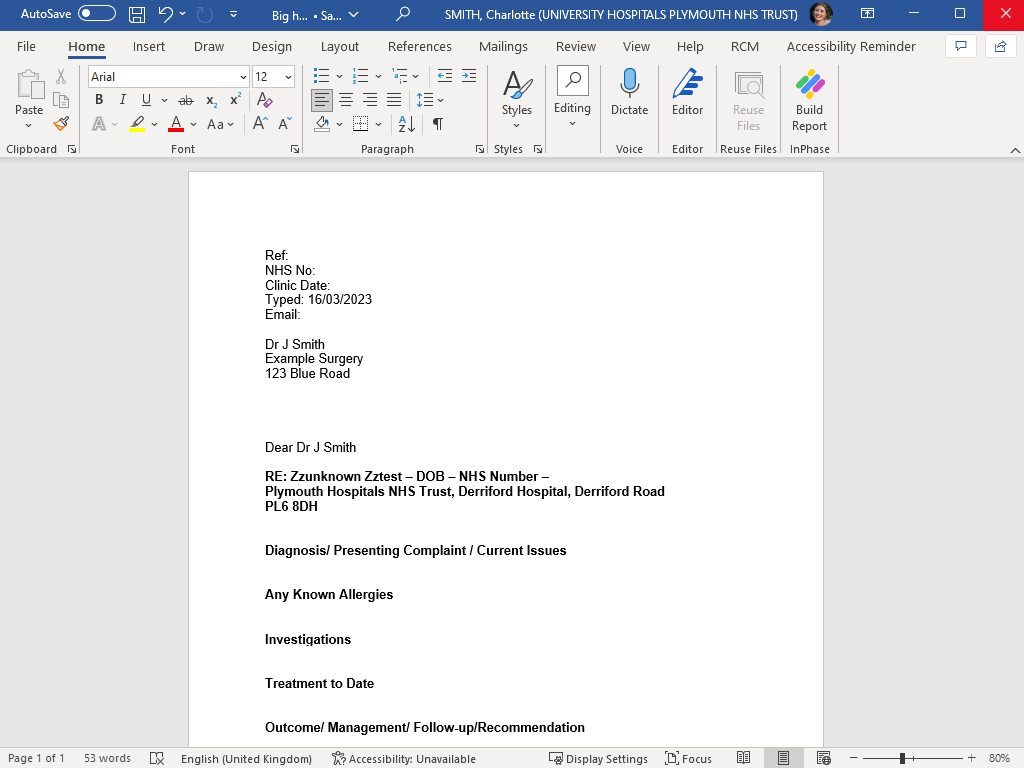This screenshot has width=1024, height=768.
Task: Apply superscript formatting
Action: 235,100
